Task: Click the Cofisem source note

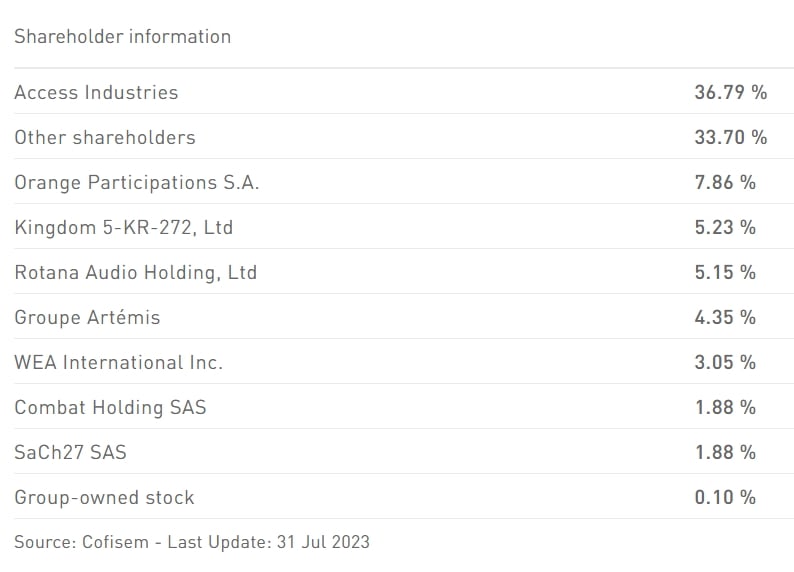Action: click(192, 543)
